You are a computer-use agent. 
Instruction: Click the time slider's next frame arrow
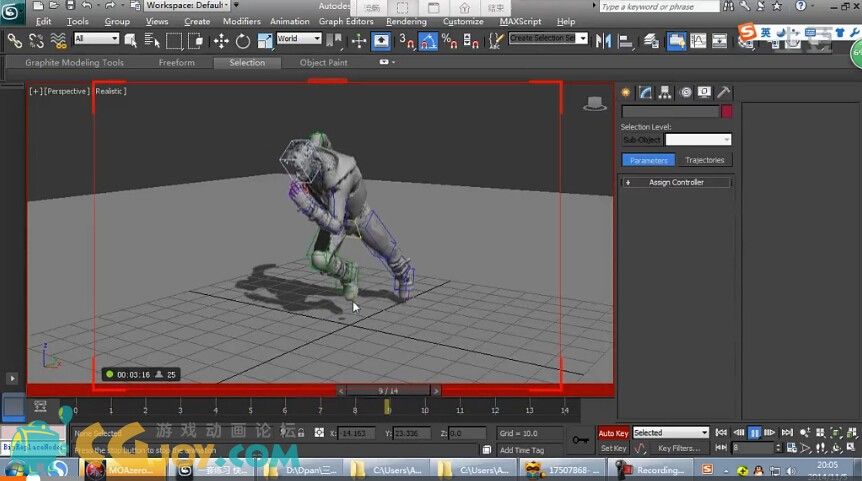click(436, 391)
